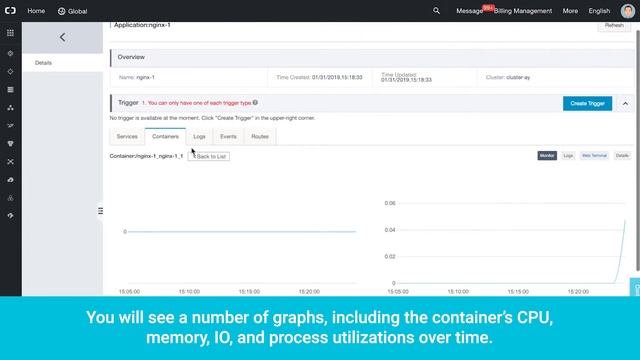Click the Refresh button
Image resolution: width=640 pixels, height=360 pixels.
[x=614, y=26]
